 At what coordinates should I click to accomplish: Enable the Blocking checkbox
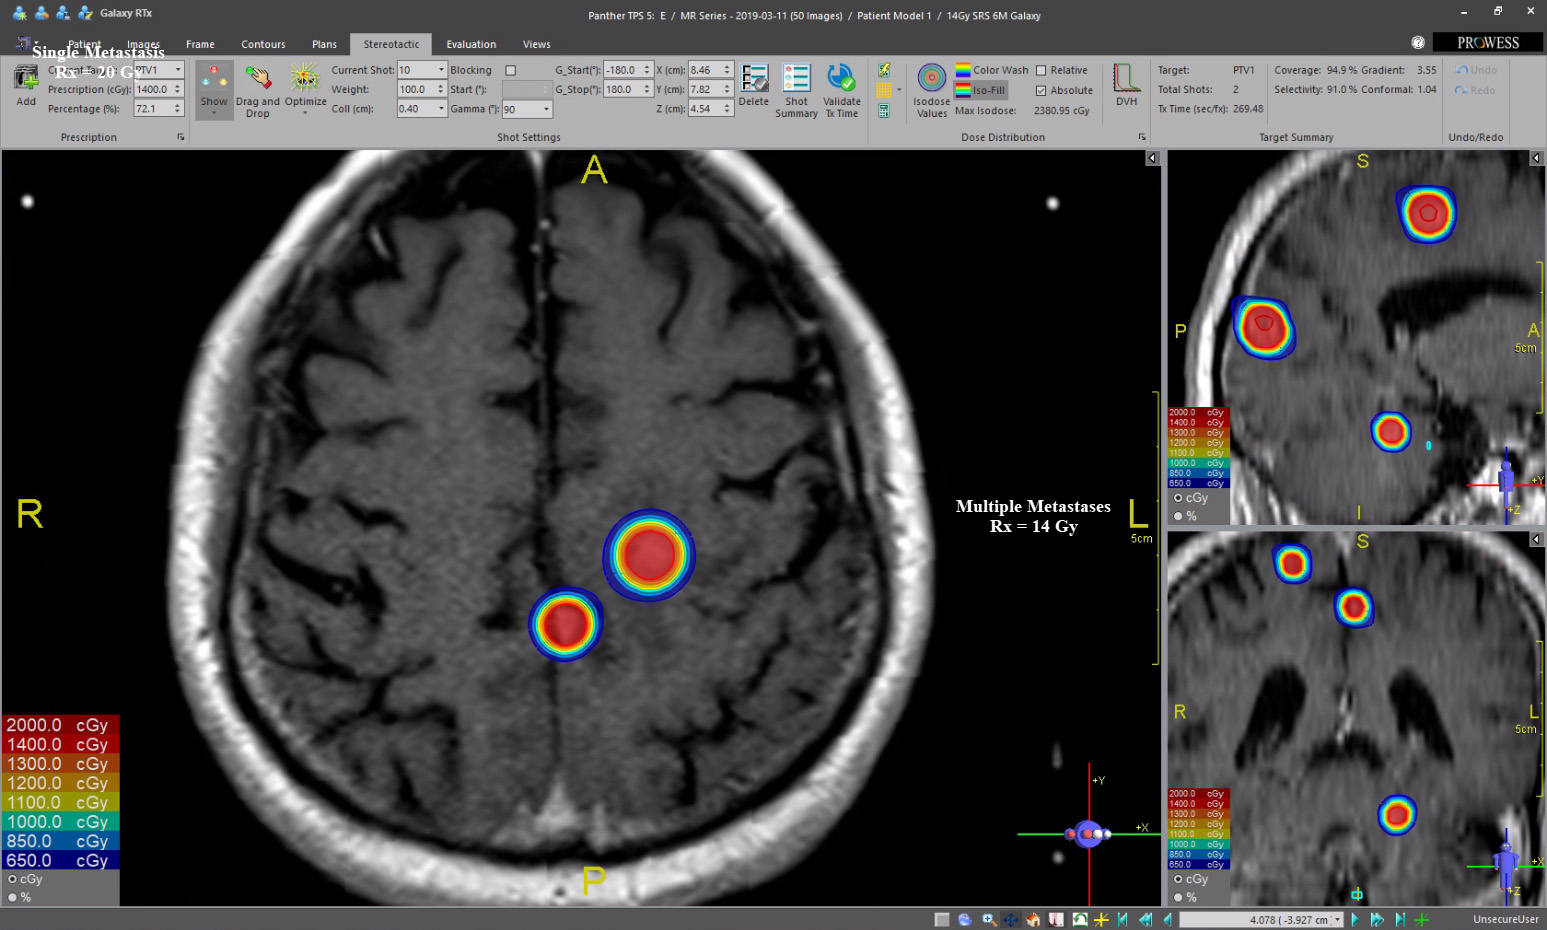(x=511, y=71)
